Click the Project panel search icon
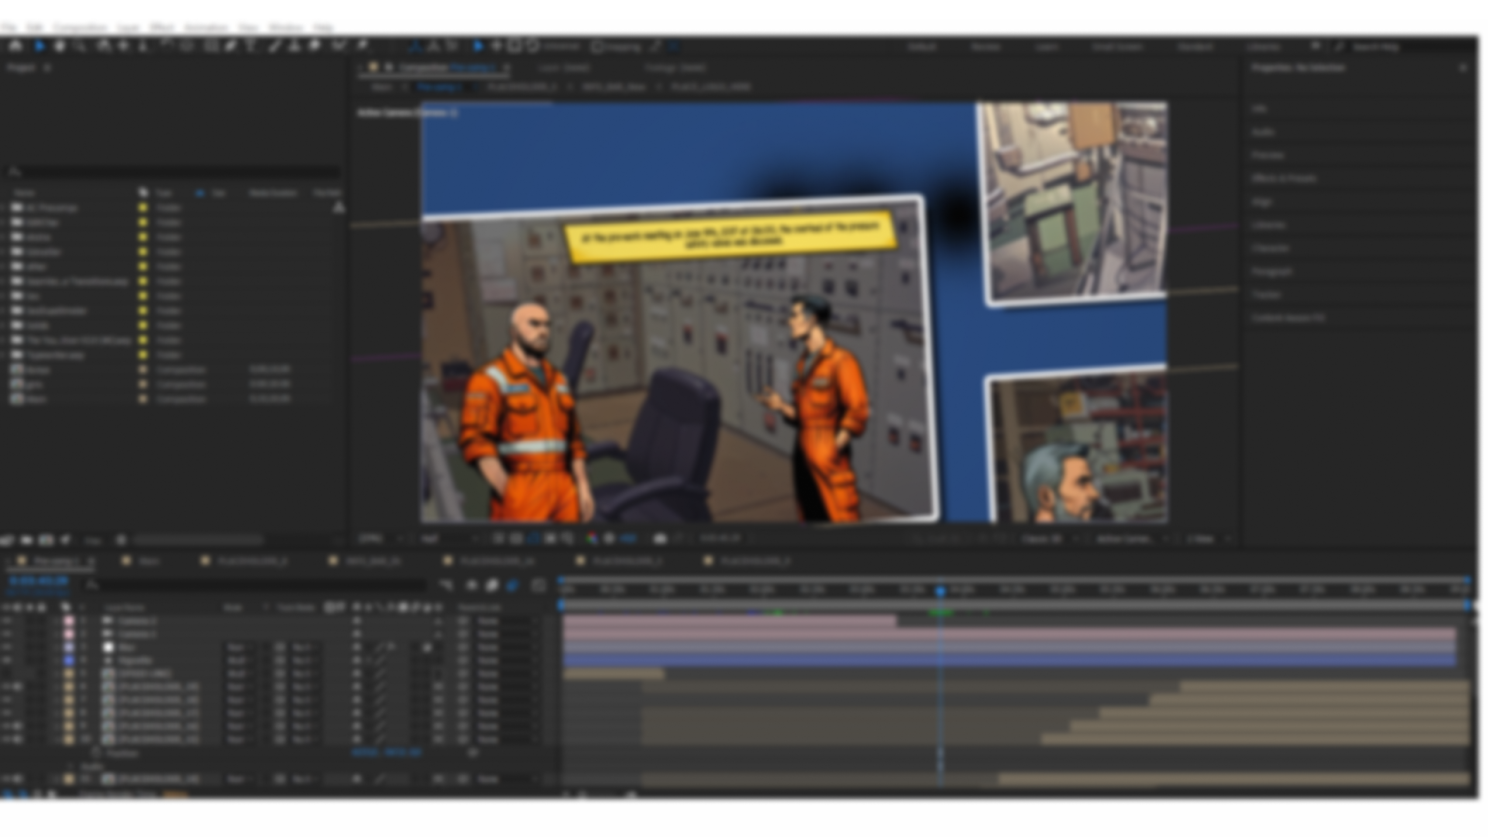 pyautogui.click(x=15, y=172)
